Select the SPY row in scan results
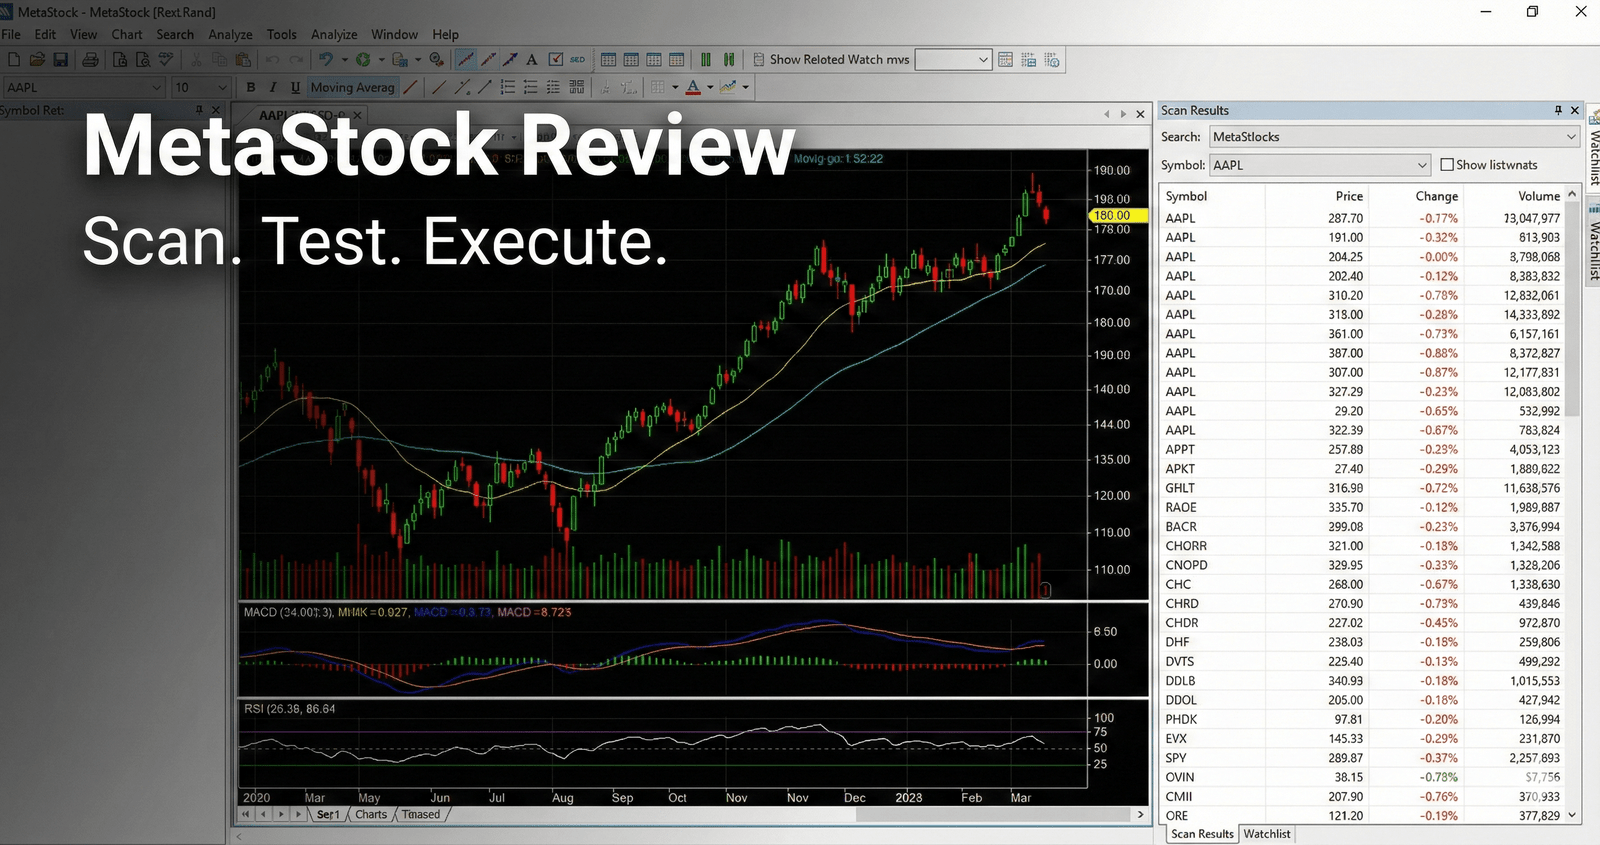The image size is (1600, 845). point(1362,758)
